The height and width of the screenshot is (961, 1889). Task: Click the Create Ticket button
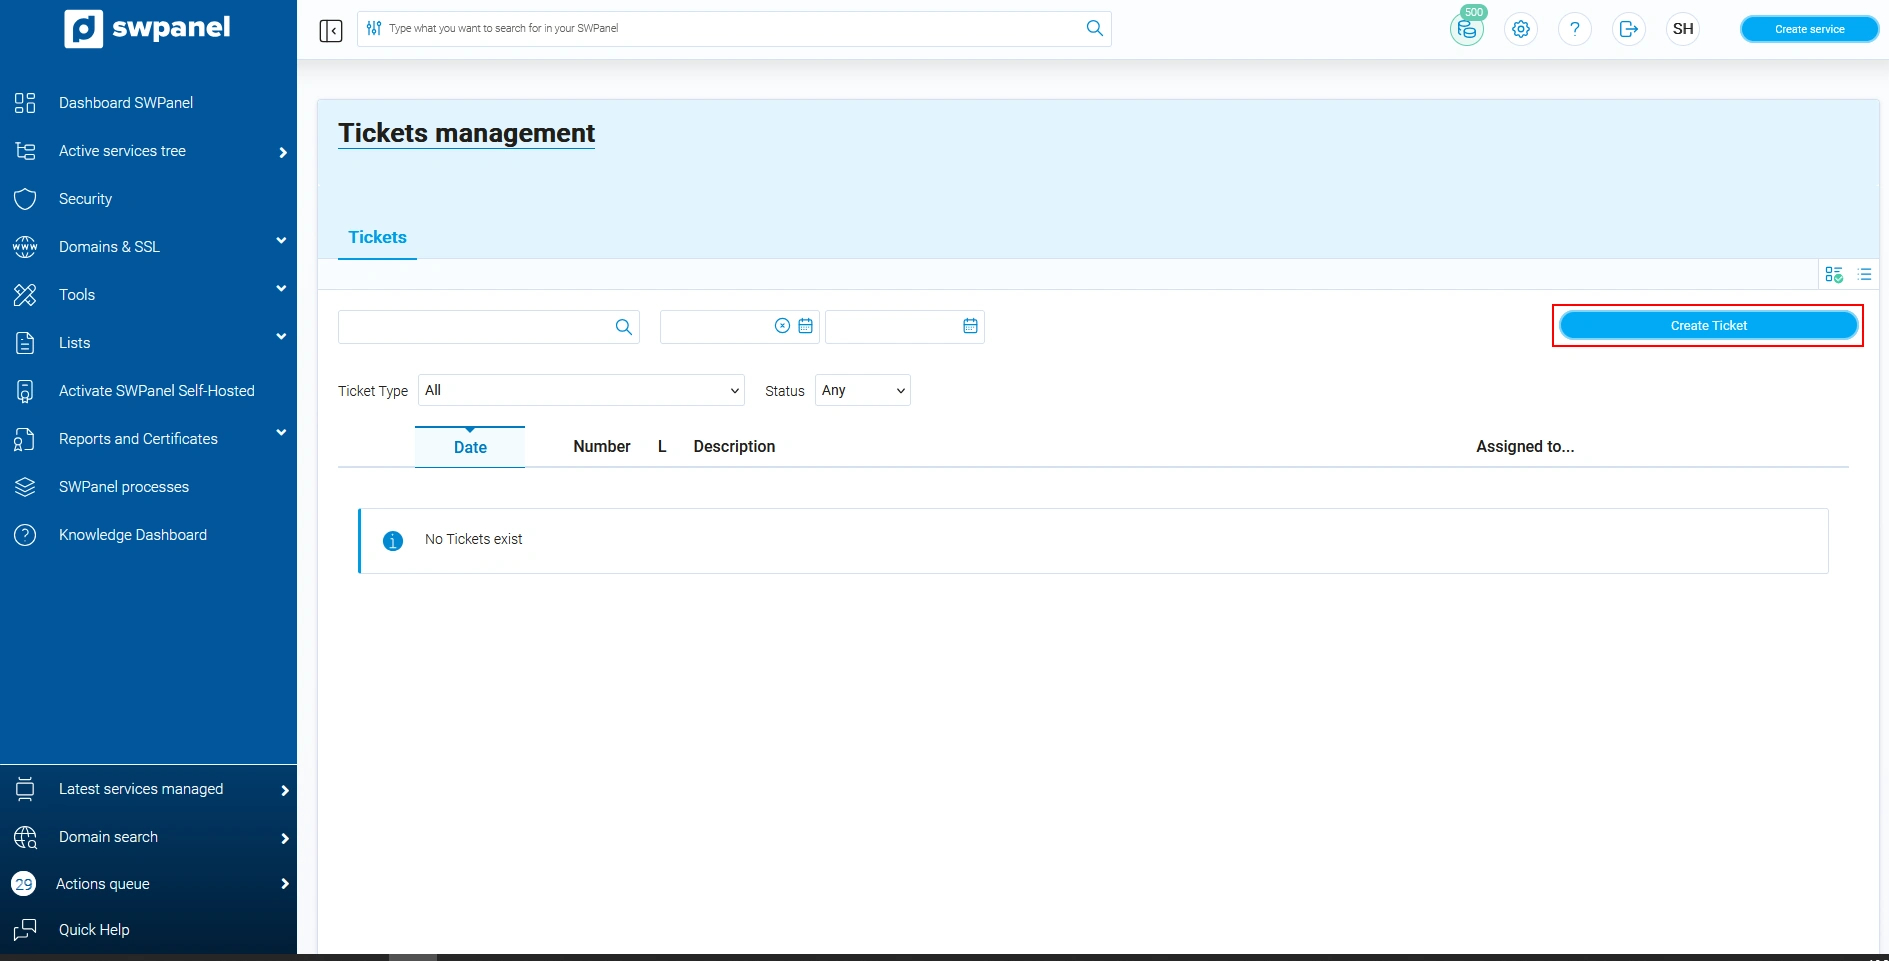coord(1708,326)
